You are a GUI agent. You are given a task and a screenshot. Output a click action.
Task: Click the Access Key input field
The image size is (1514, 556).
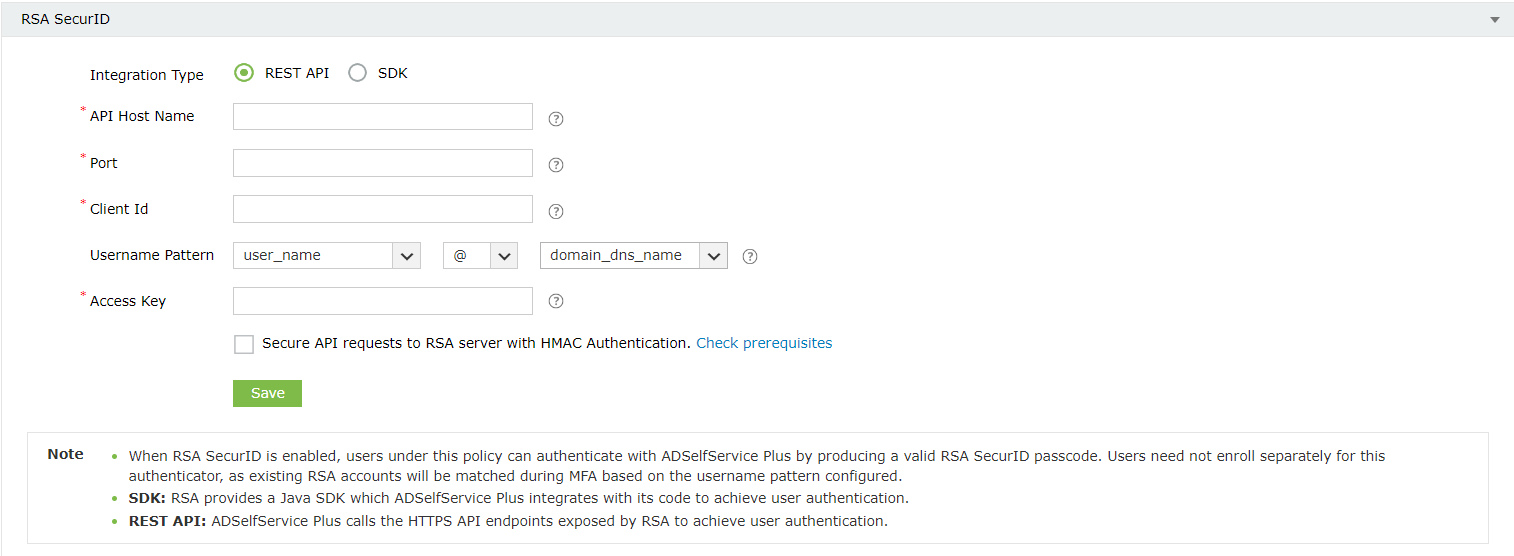[x=383, y=301]
